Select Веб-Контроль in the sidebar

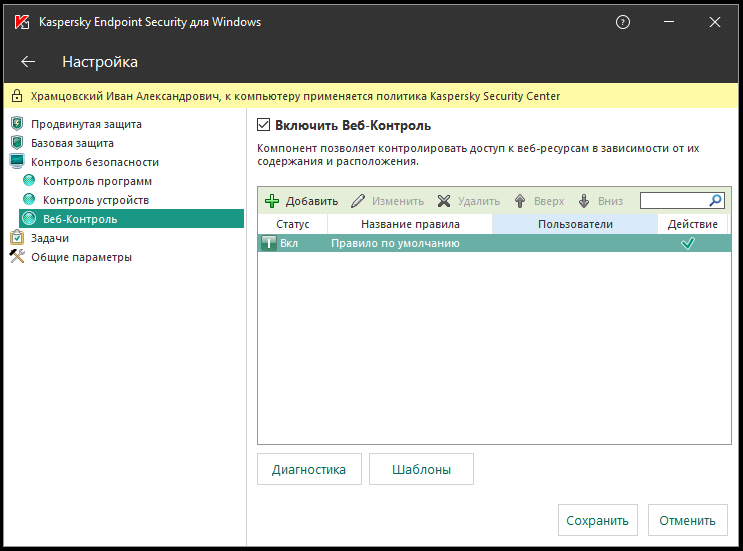[x=80, y=219]
